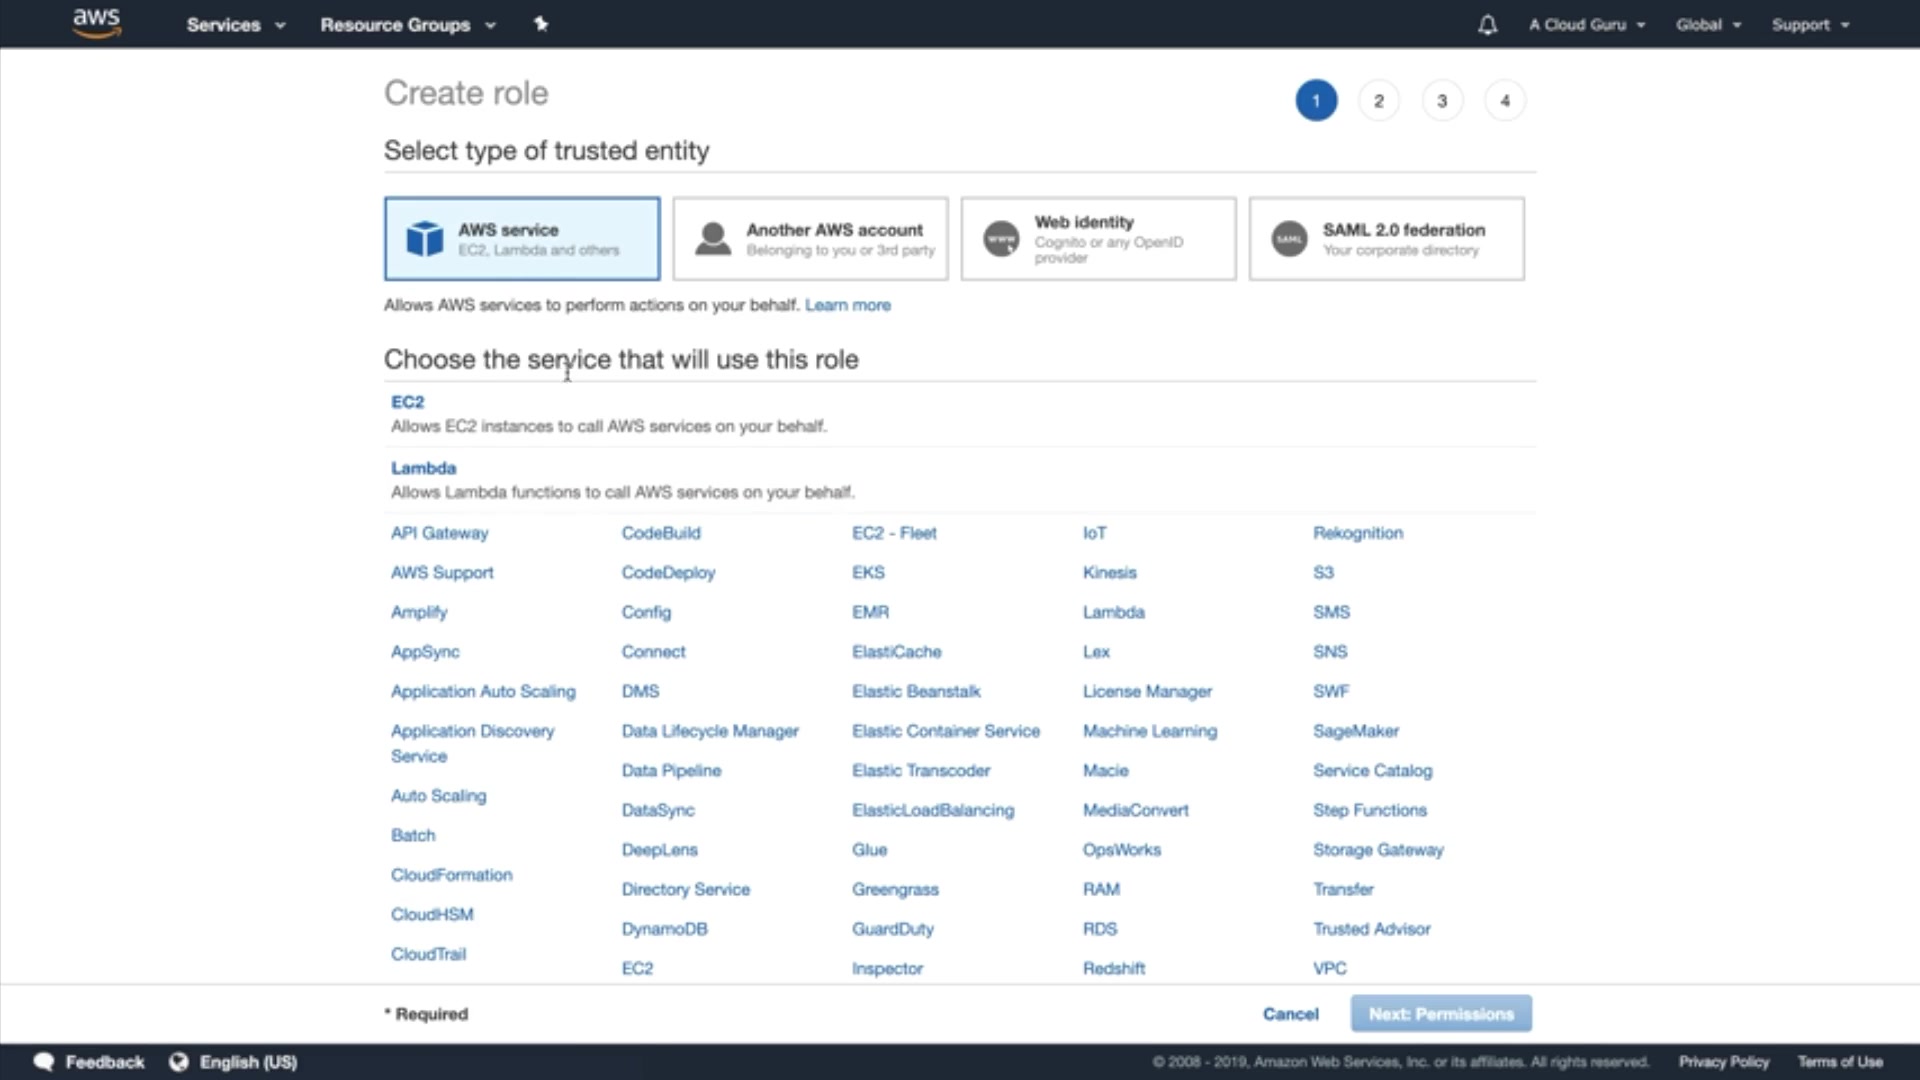Click the Web identity www icon

coord(1000,239)
